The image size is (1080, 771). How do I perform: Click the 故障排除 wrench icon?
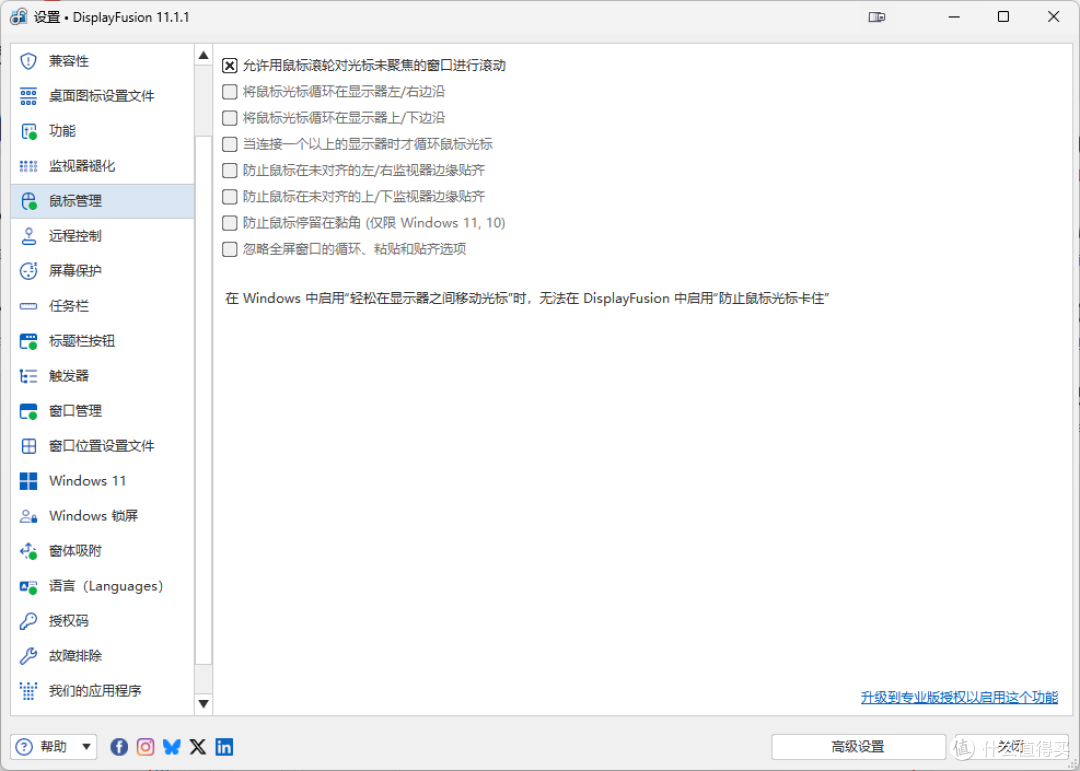[x=28, y=656]
